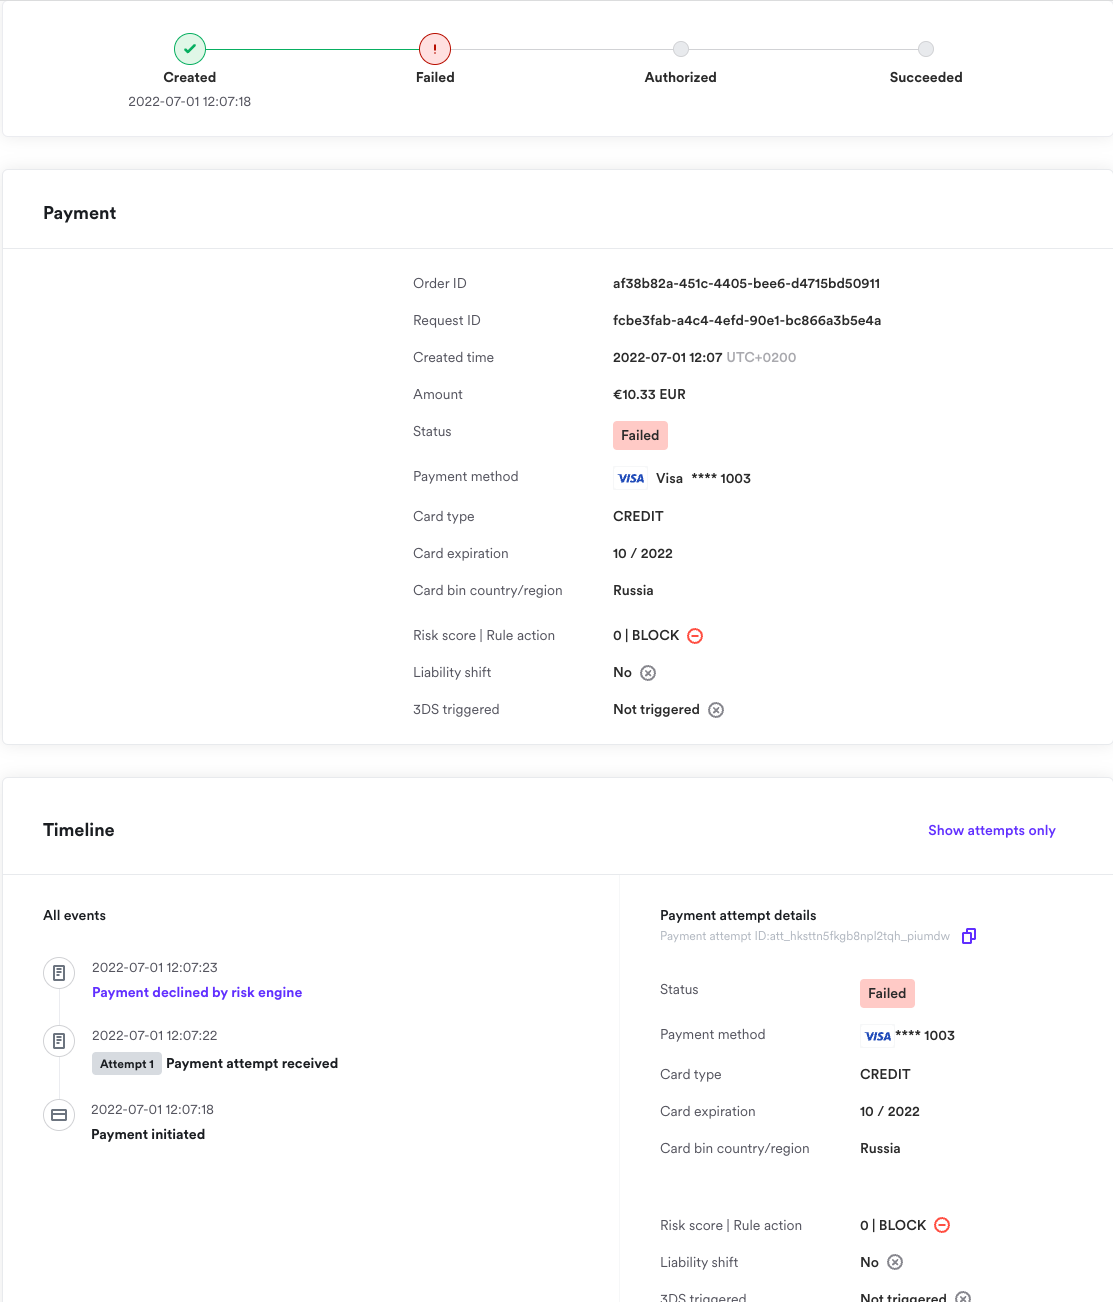Open Payment declined by risk engine event
The image size is (1113, 1302).
pyautogui.click(x=197, y=992)
